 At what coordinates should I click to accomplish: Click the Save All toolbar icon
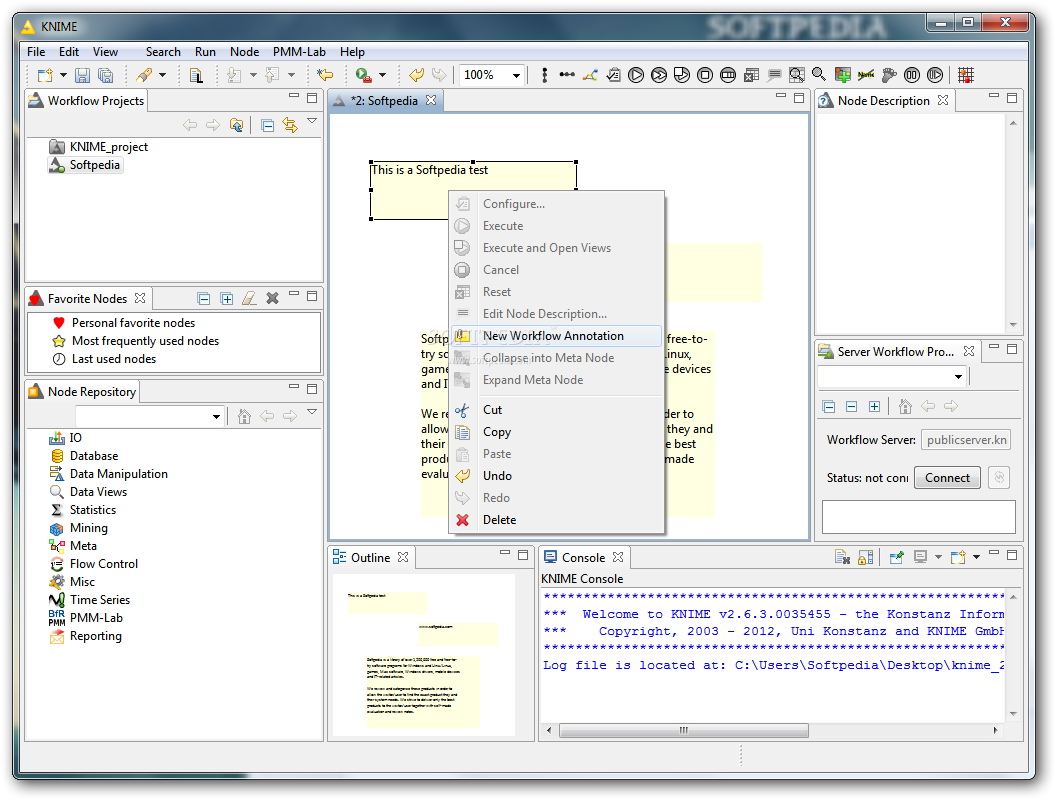coord(106,75)
